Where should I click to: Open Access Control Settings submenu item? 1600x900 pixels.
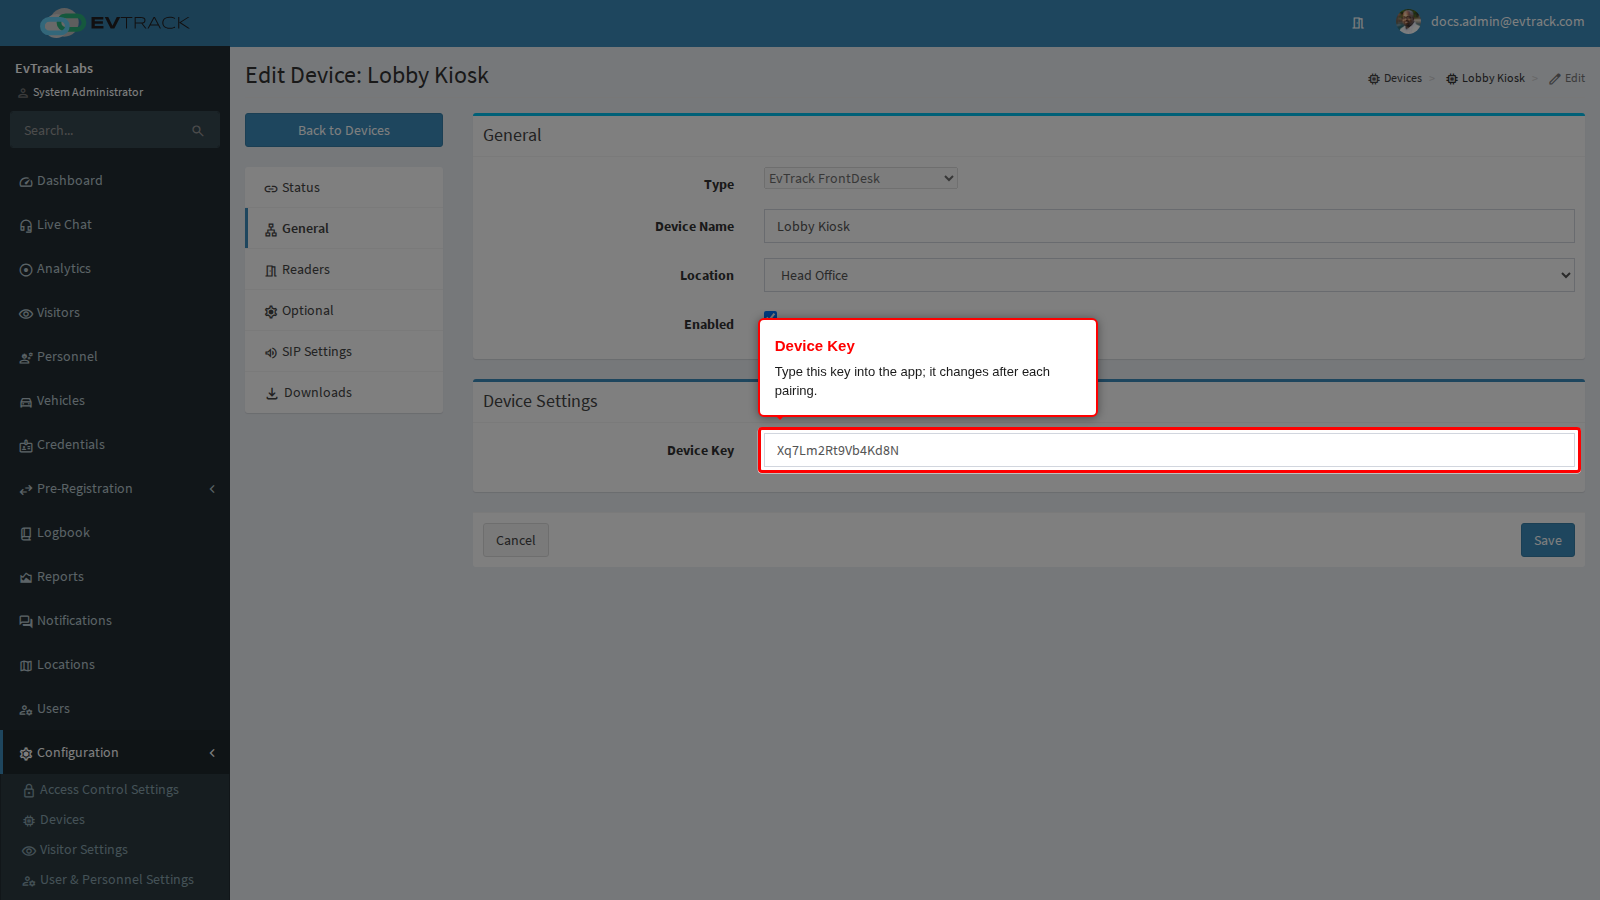(115, 790)
